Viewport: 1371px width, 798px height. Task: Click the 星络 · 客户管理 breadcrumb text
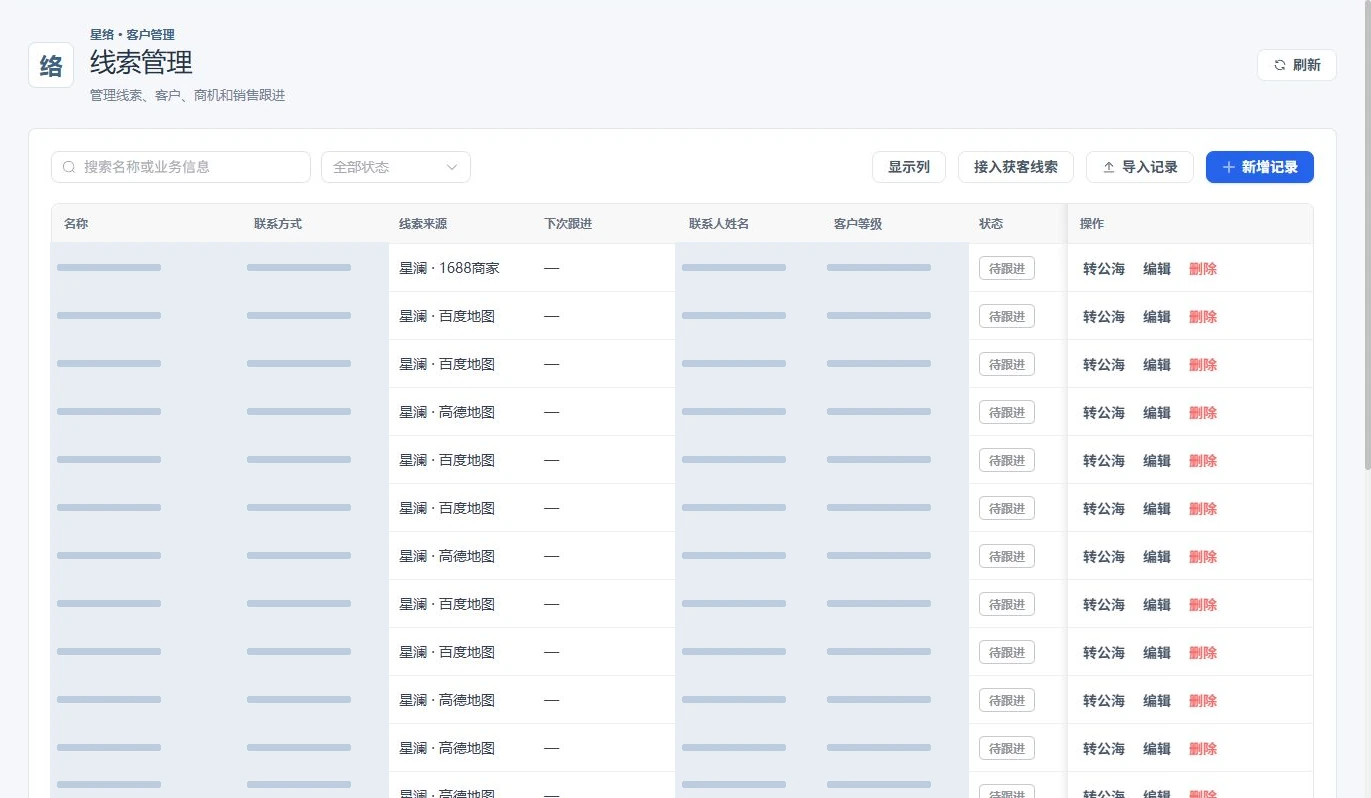click(x=132, y=35)
